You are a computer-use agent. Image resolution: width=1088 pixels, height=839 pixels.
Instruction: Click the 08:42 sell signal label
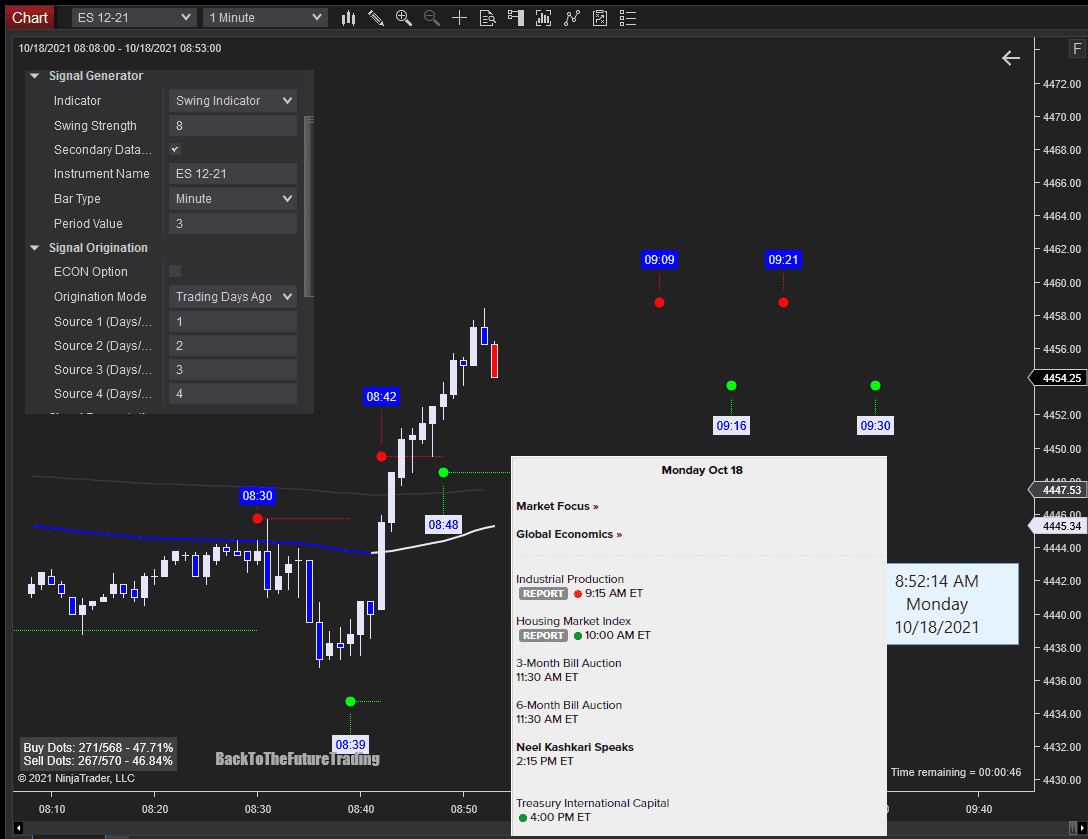tap(382, 396)
